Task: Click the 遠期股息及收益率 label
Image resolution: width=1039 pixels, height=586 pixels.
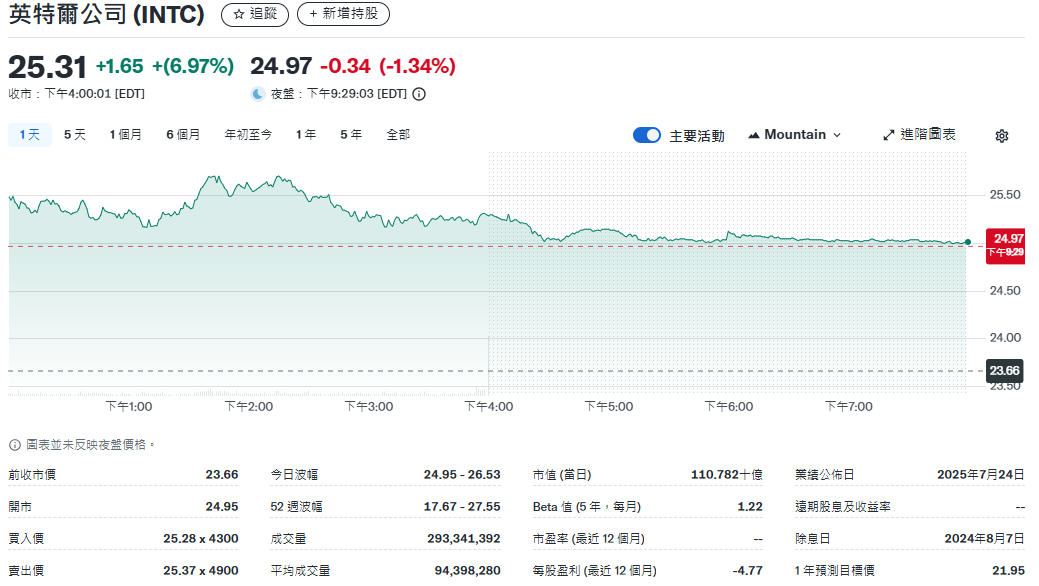Action: [843, 506]
